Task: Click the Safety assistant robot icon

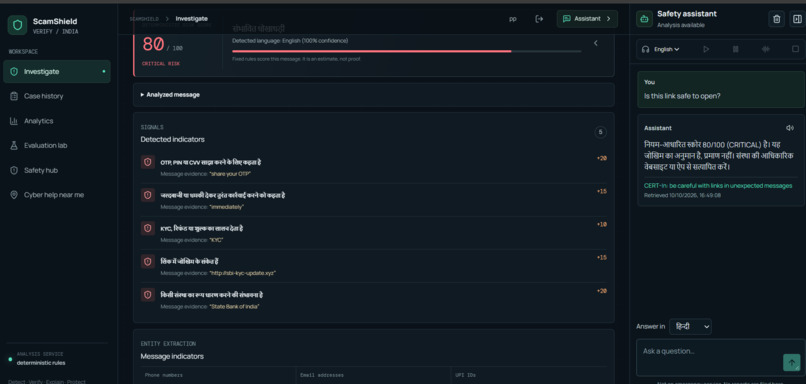Action: [x=644, y=19]
